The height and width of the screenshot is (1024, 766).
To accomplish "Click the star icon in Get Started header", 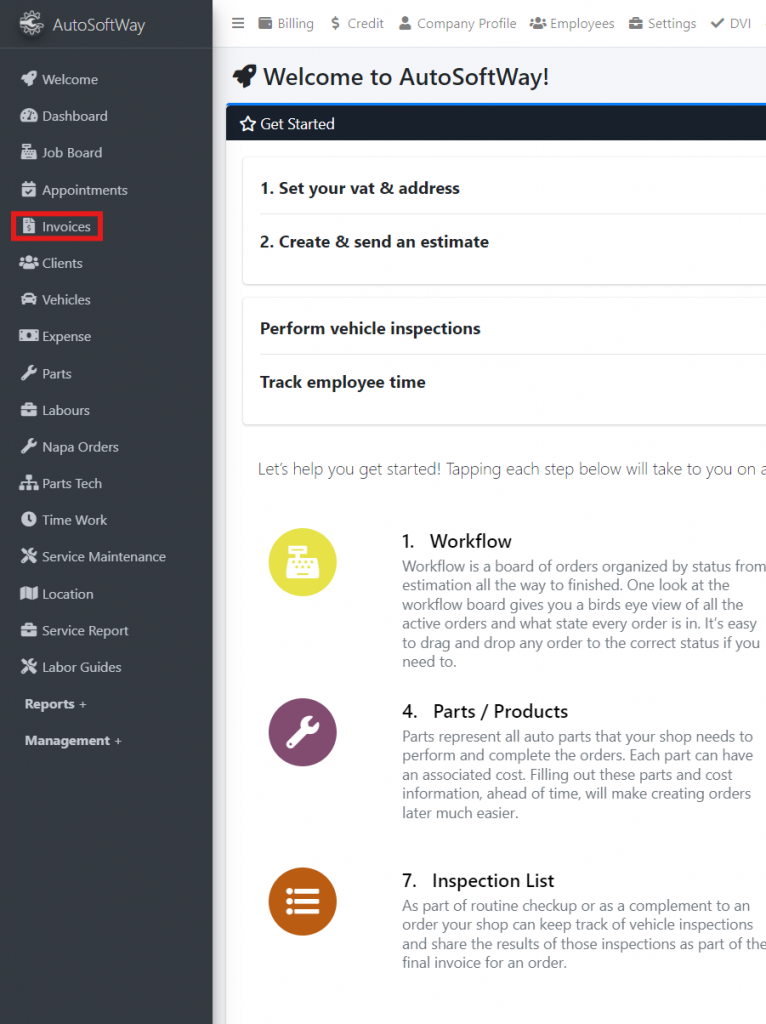I will [x=247, y=123].
